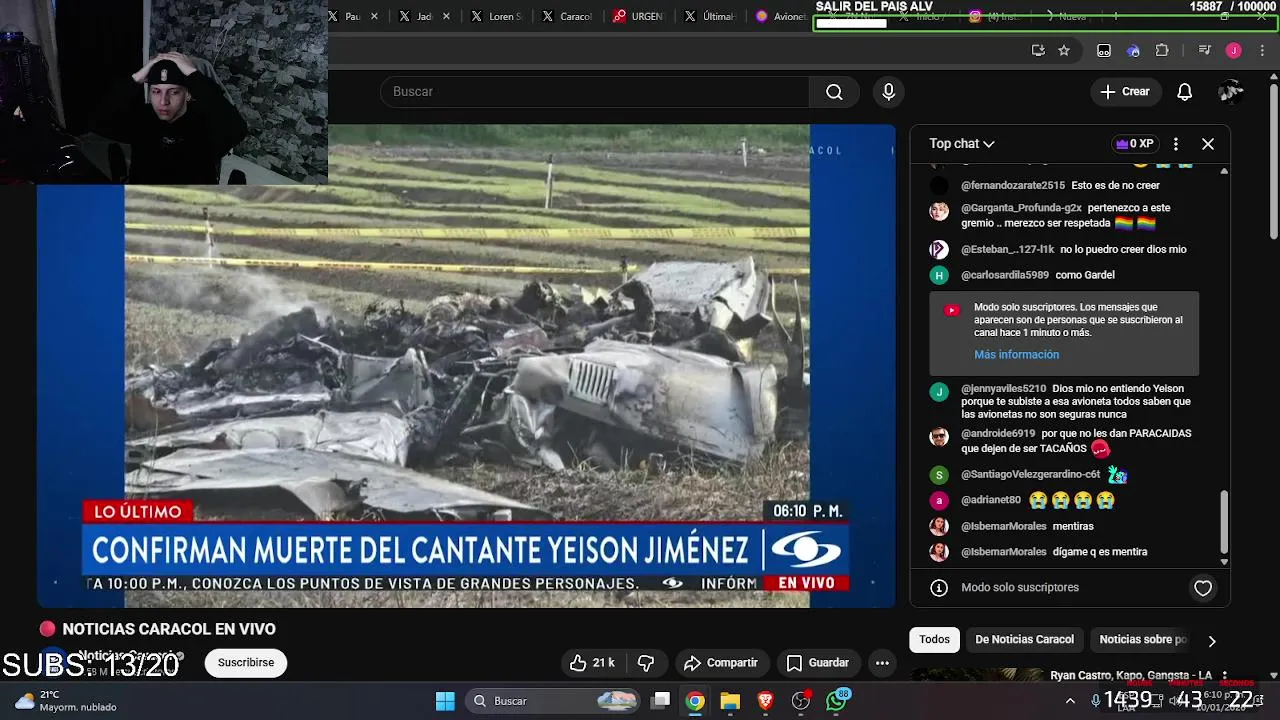This screenshot has width=1280, height=720.
Task: Select the De Noticias Caracol chip
Action: pos(1024,640)
